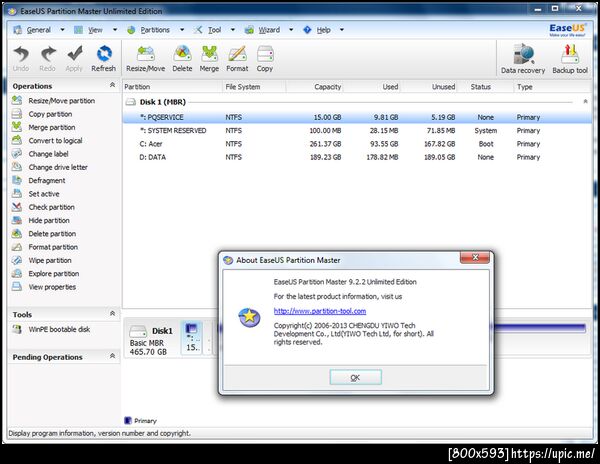Sort by the Type column header
The width and height of the screenshot is (600, 464).
[553, 87]
